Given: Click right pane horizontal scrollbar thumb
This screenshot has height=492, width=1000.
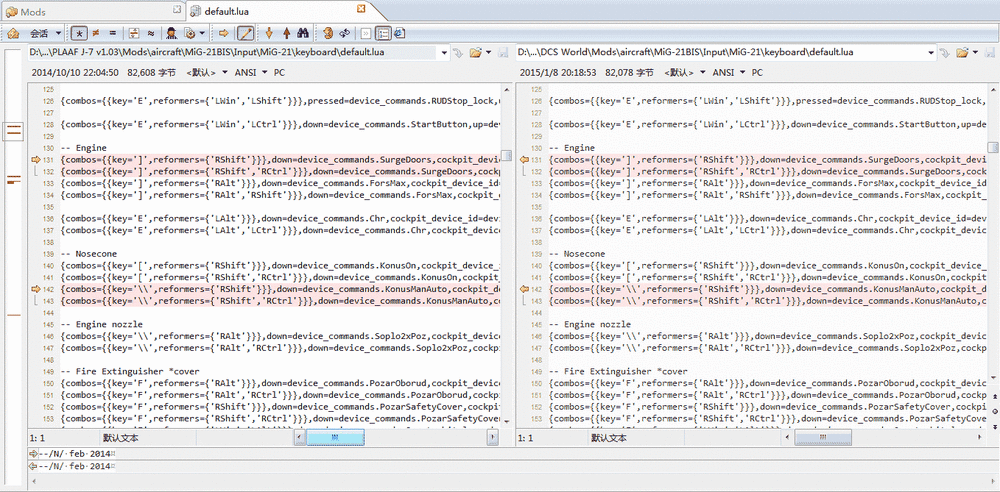Looking at the screenshot, I should (x=821, y=438).
